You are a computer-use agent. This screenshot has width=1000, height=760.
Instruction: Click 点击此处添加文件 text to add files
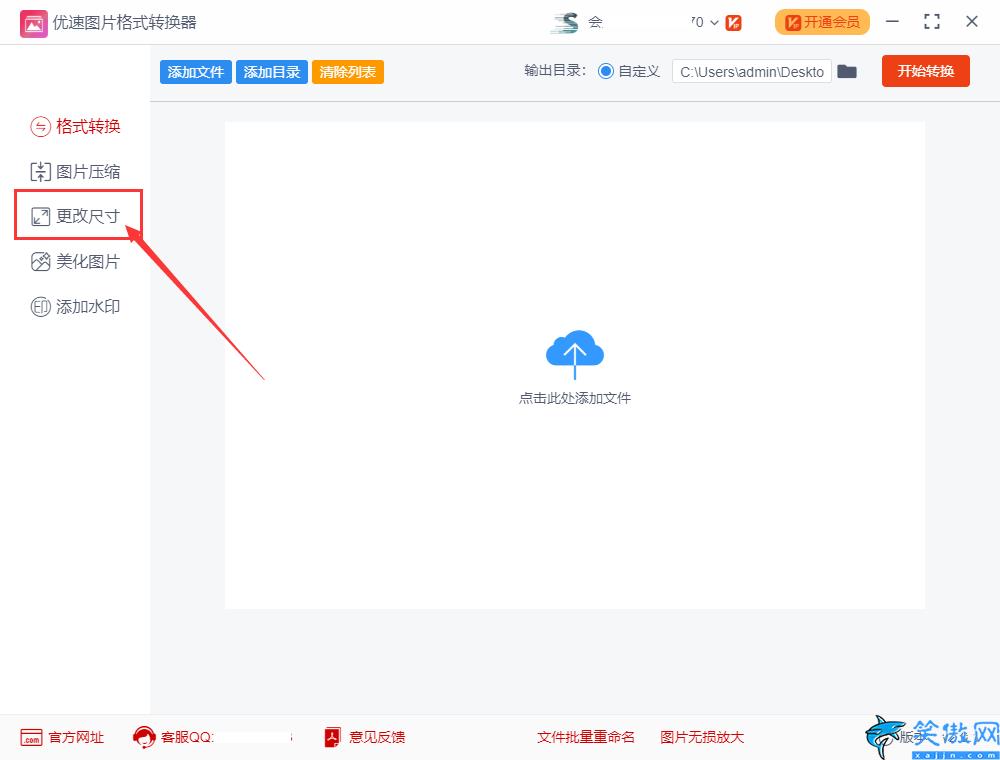pos(575,398)
